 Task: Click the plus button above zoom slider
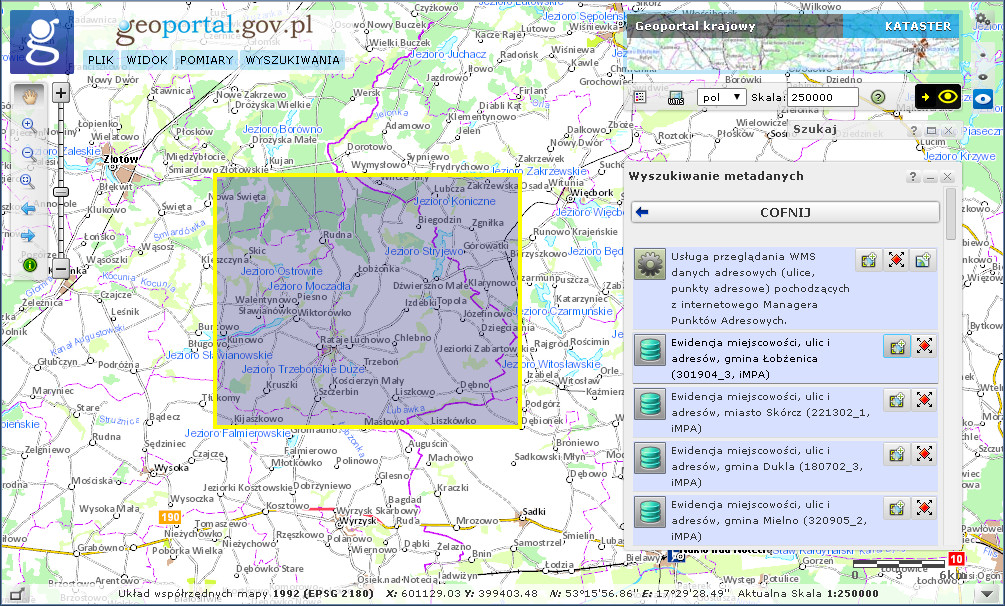coord(61,93)
